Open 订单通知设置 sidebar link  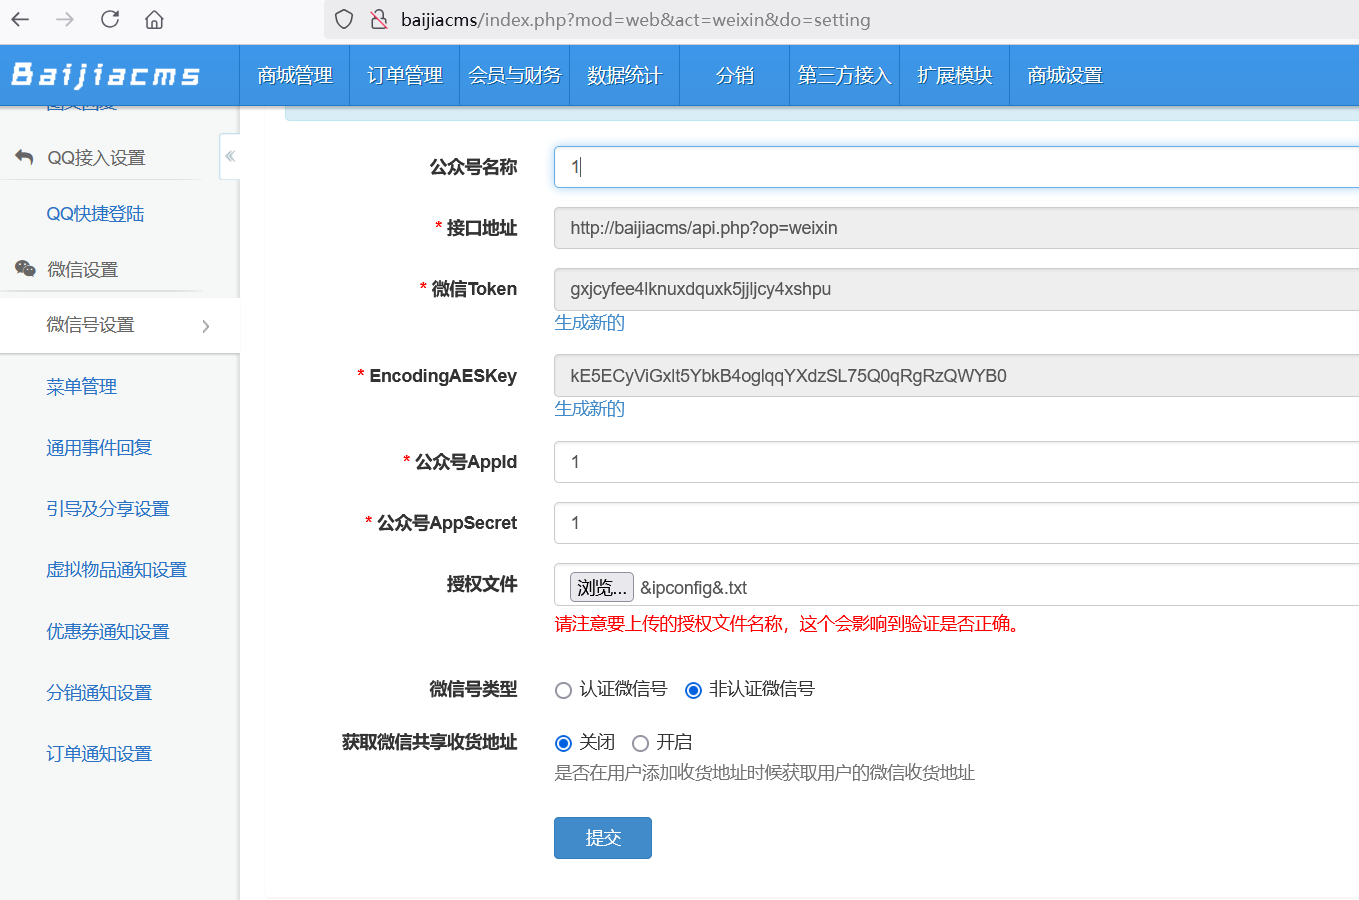99,754
